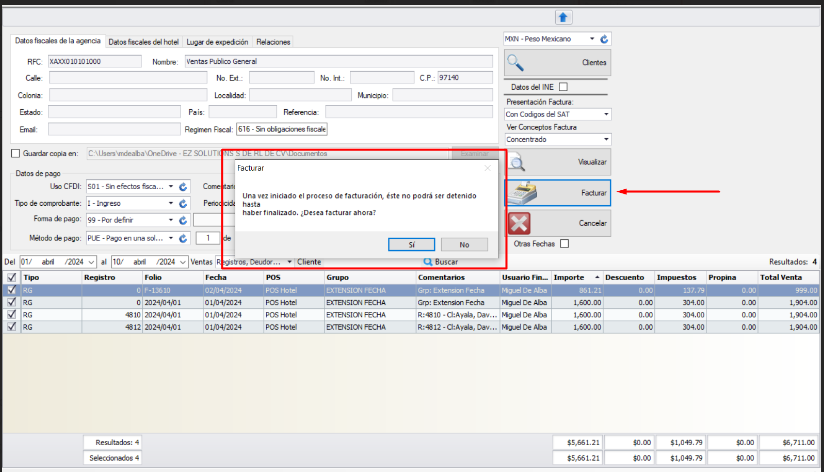Screen dimensions: 824x472
Task: Select the 861.21 importe cell
Action: tap(577, 290)
